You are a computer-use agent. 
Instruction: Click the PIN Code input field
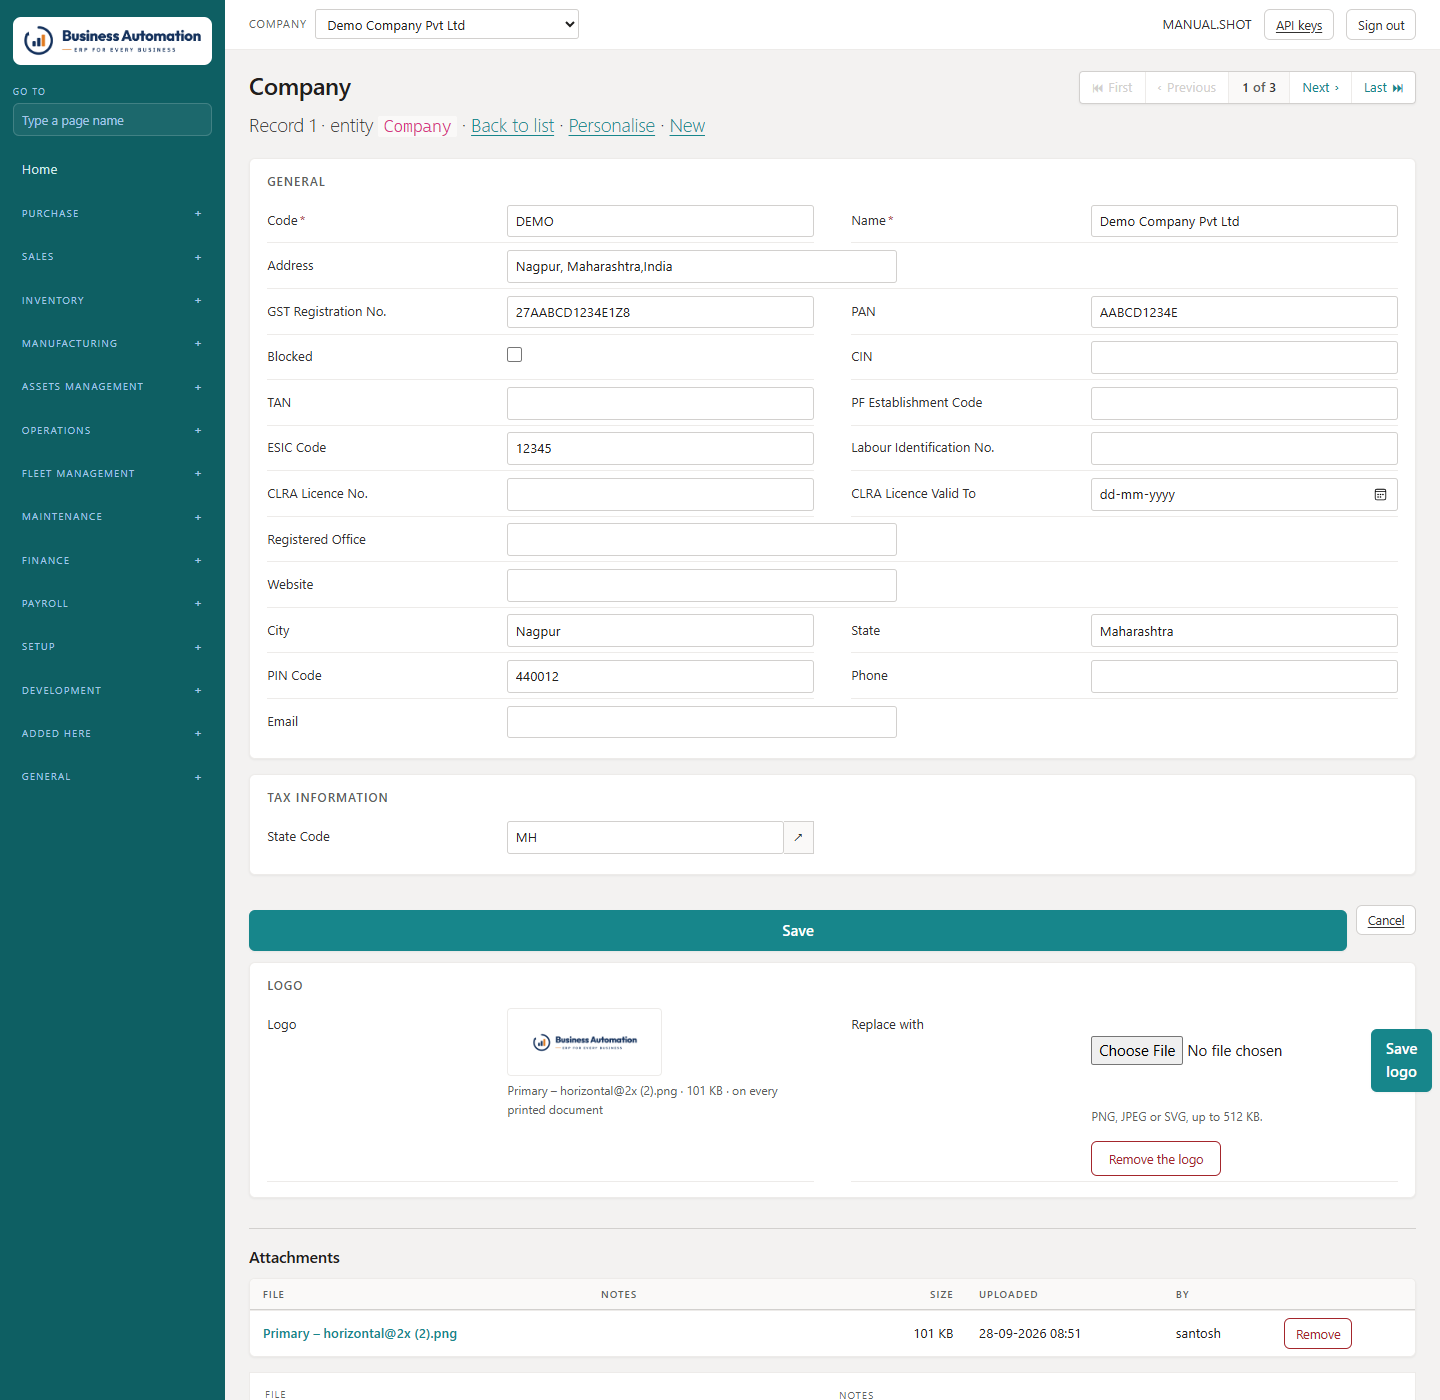coord(660,676)
